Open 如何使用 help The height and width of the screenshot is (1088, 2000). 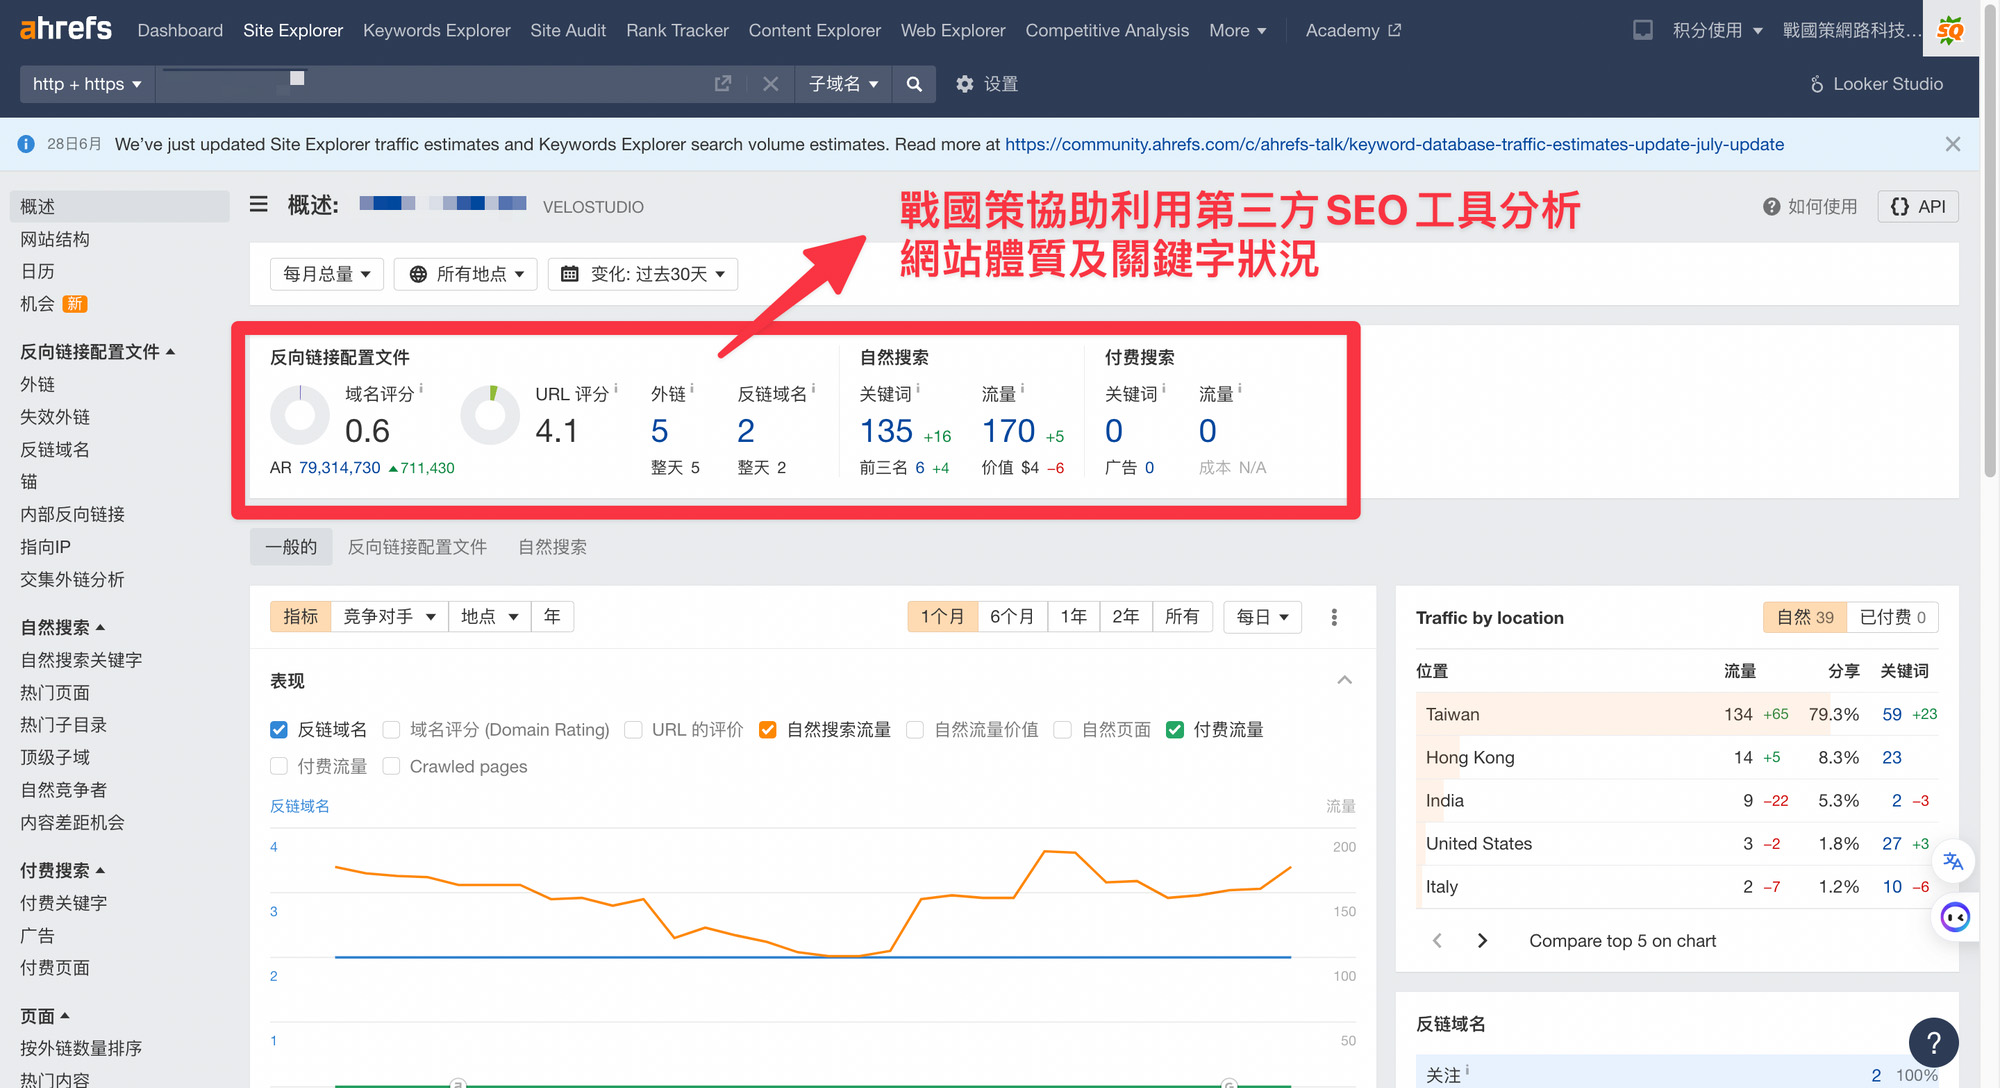pyautogui.click(x=1810, y=206)
